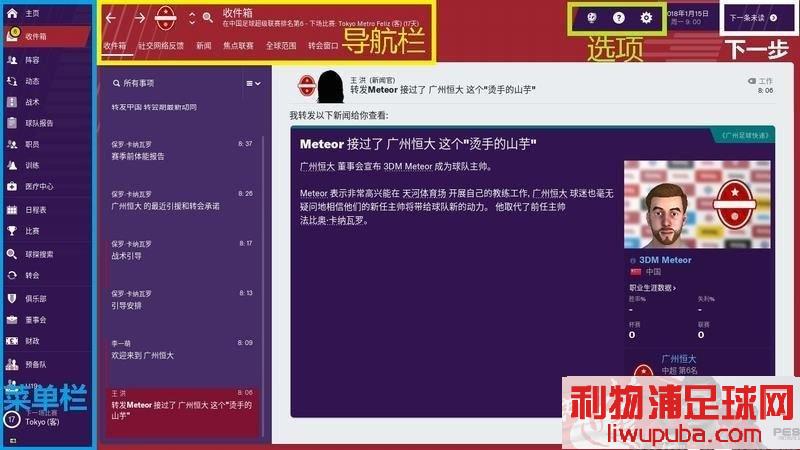800x450 pixels.
Task: Open the 战术 tactics icon
Action: [x=12, y=102]
